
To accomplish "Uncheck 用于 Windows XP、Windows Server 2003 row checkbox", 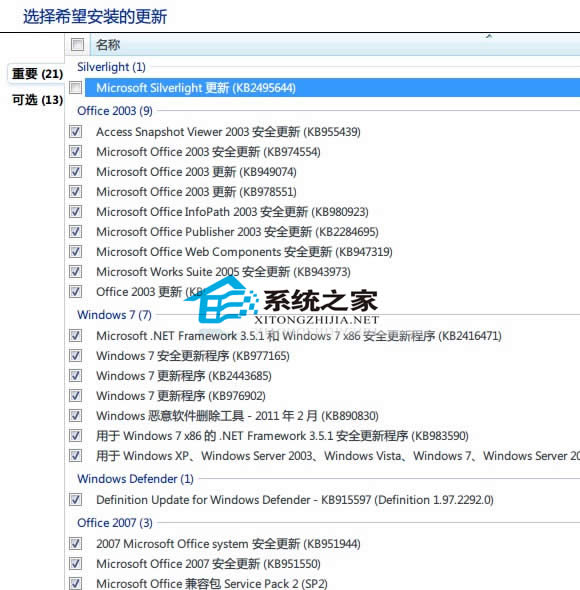I will 75,455.
